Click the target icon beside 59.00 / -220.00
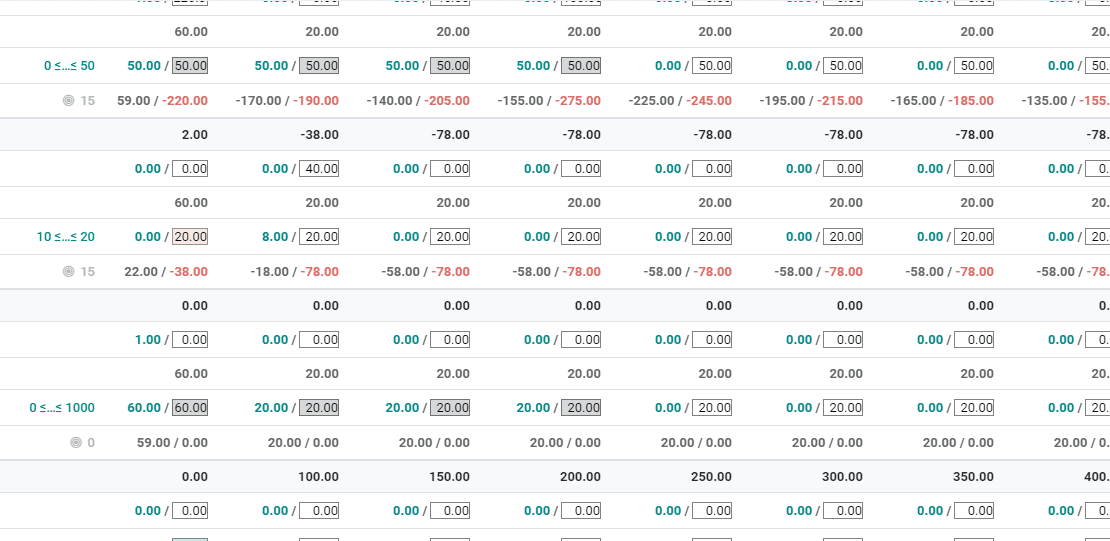The image size is (1110, 541). click(68, 101)
